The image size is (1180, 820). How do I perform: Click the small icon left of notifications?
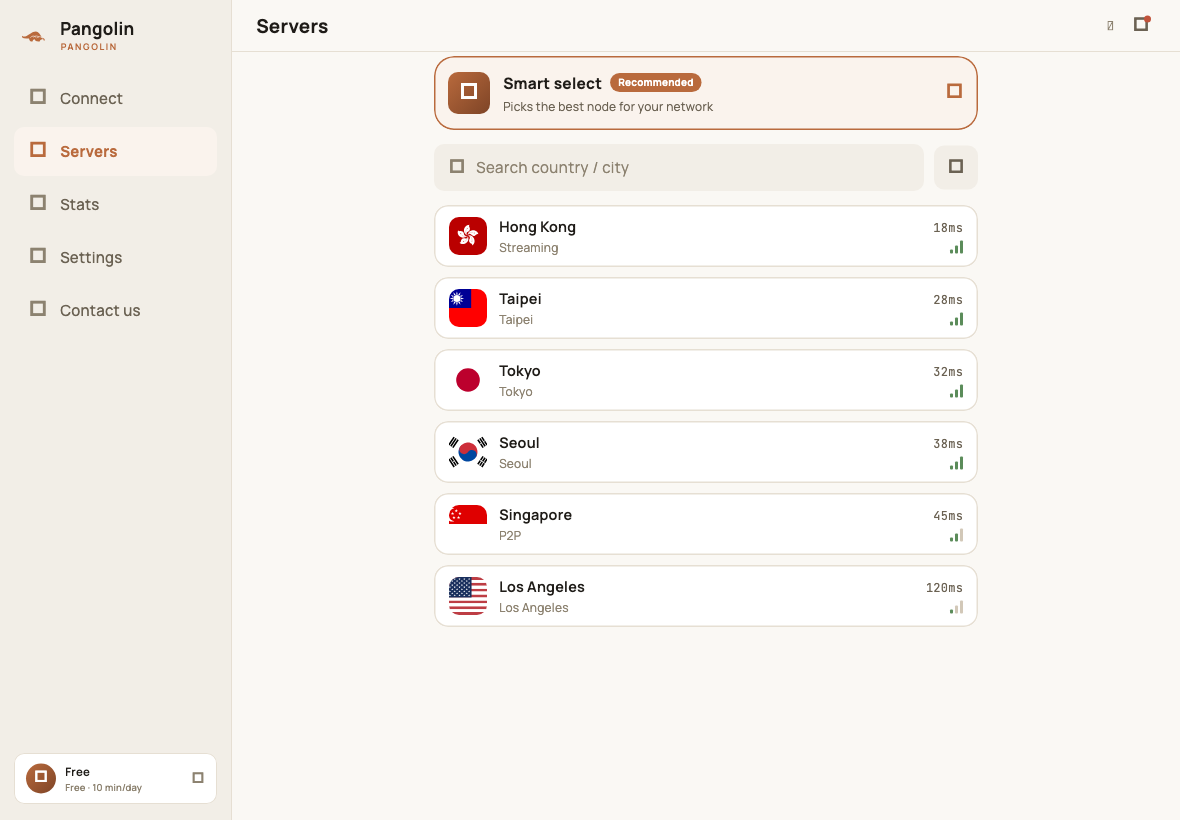click(1110, 26)
